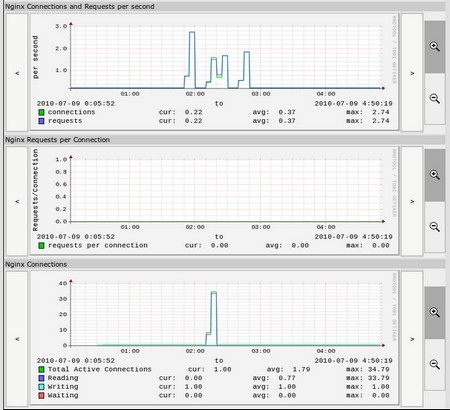
Task: Shift Connections and Requests per second graph later
Action: (x=412, y=73)
